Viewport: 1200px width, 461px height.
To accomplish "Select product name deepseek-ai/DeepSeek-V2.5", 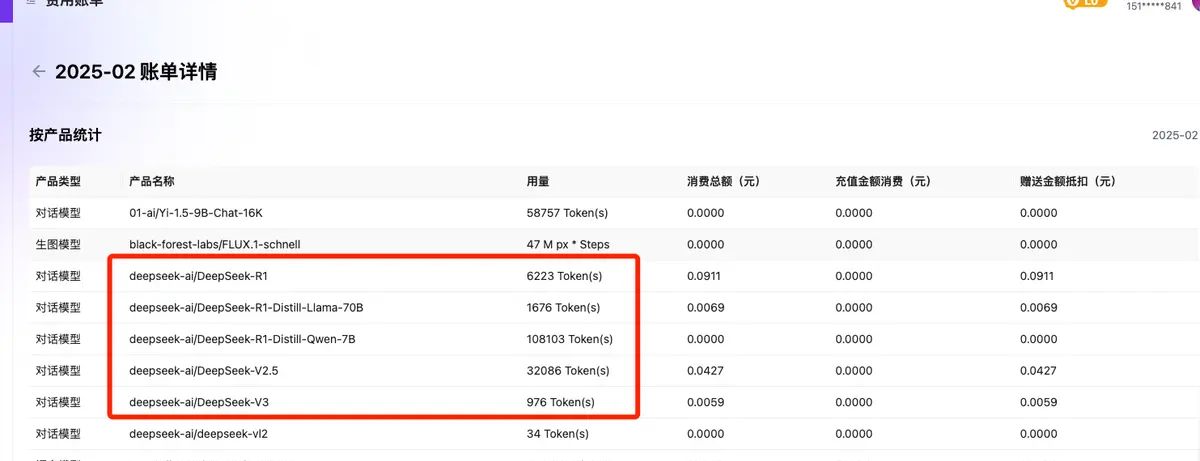I will [x=203, y=370].
